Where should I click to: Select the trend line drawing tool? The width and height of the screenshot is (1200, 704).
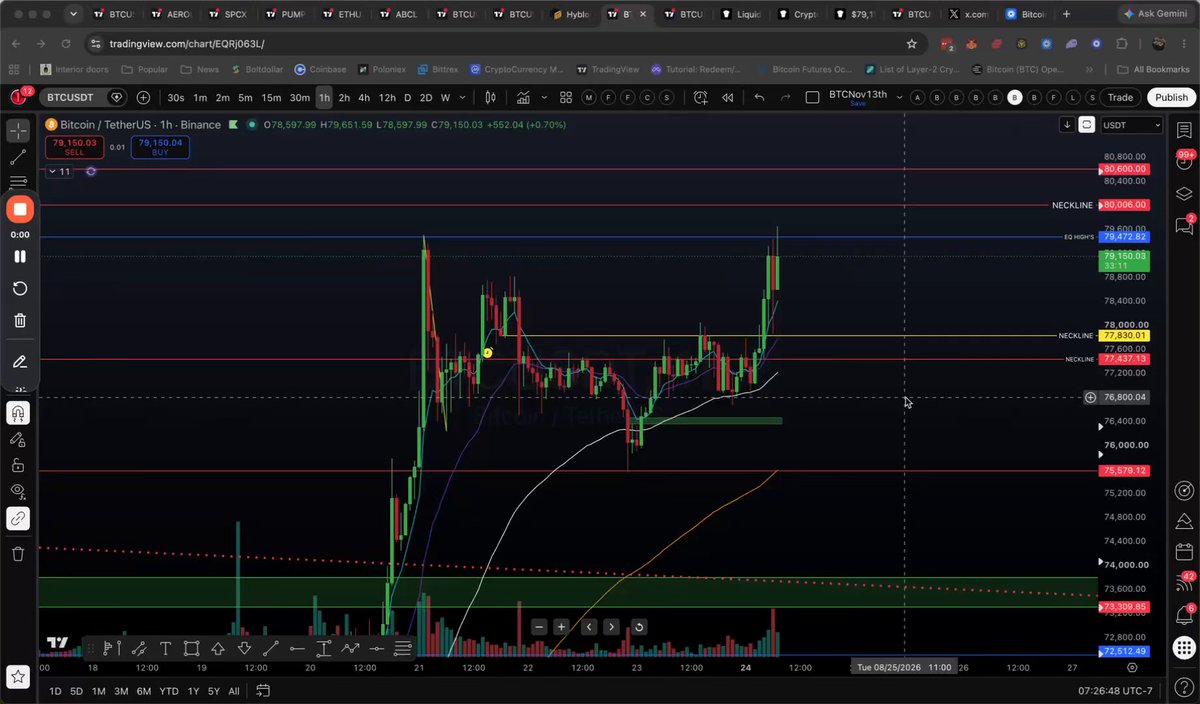(x=19, y=157)
